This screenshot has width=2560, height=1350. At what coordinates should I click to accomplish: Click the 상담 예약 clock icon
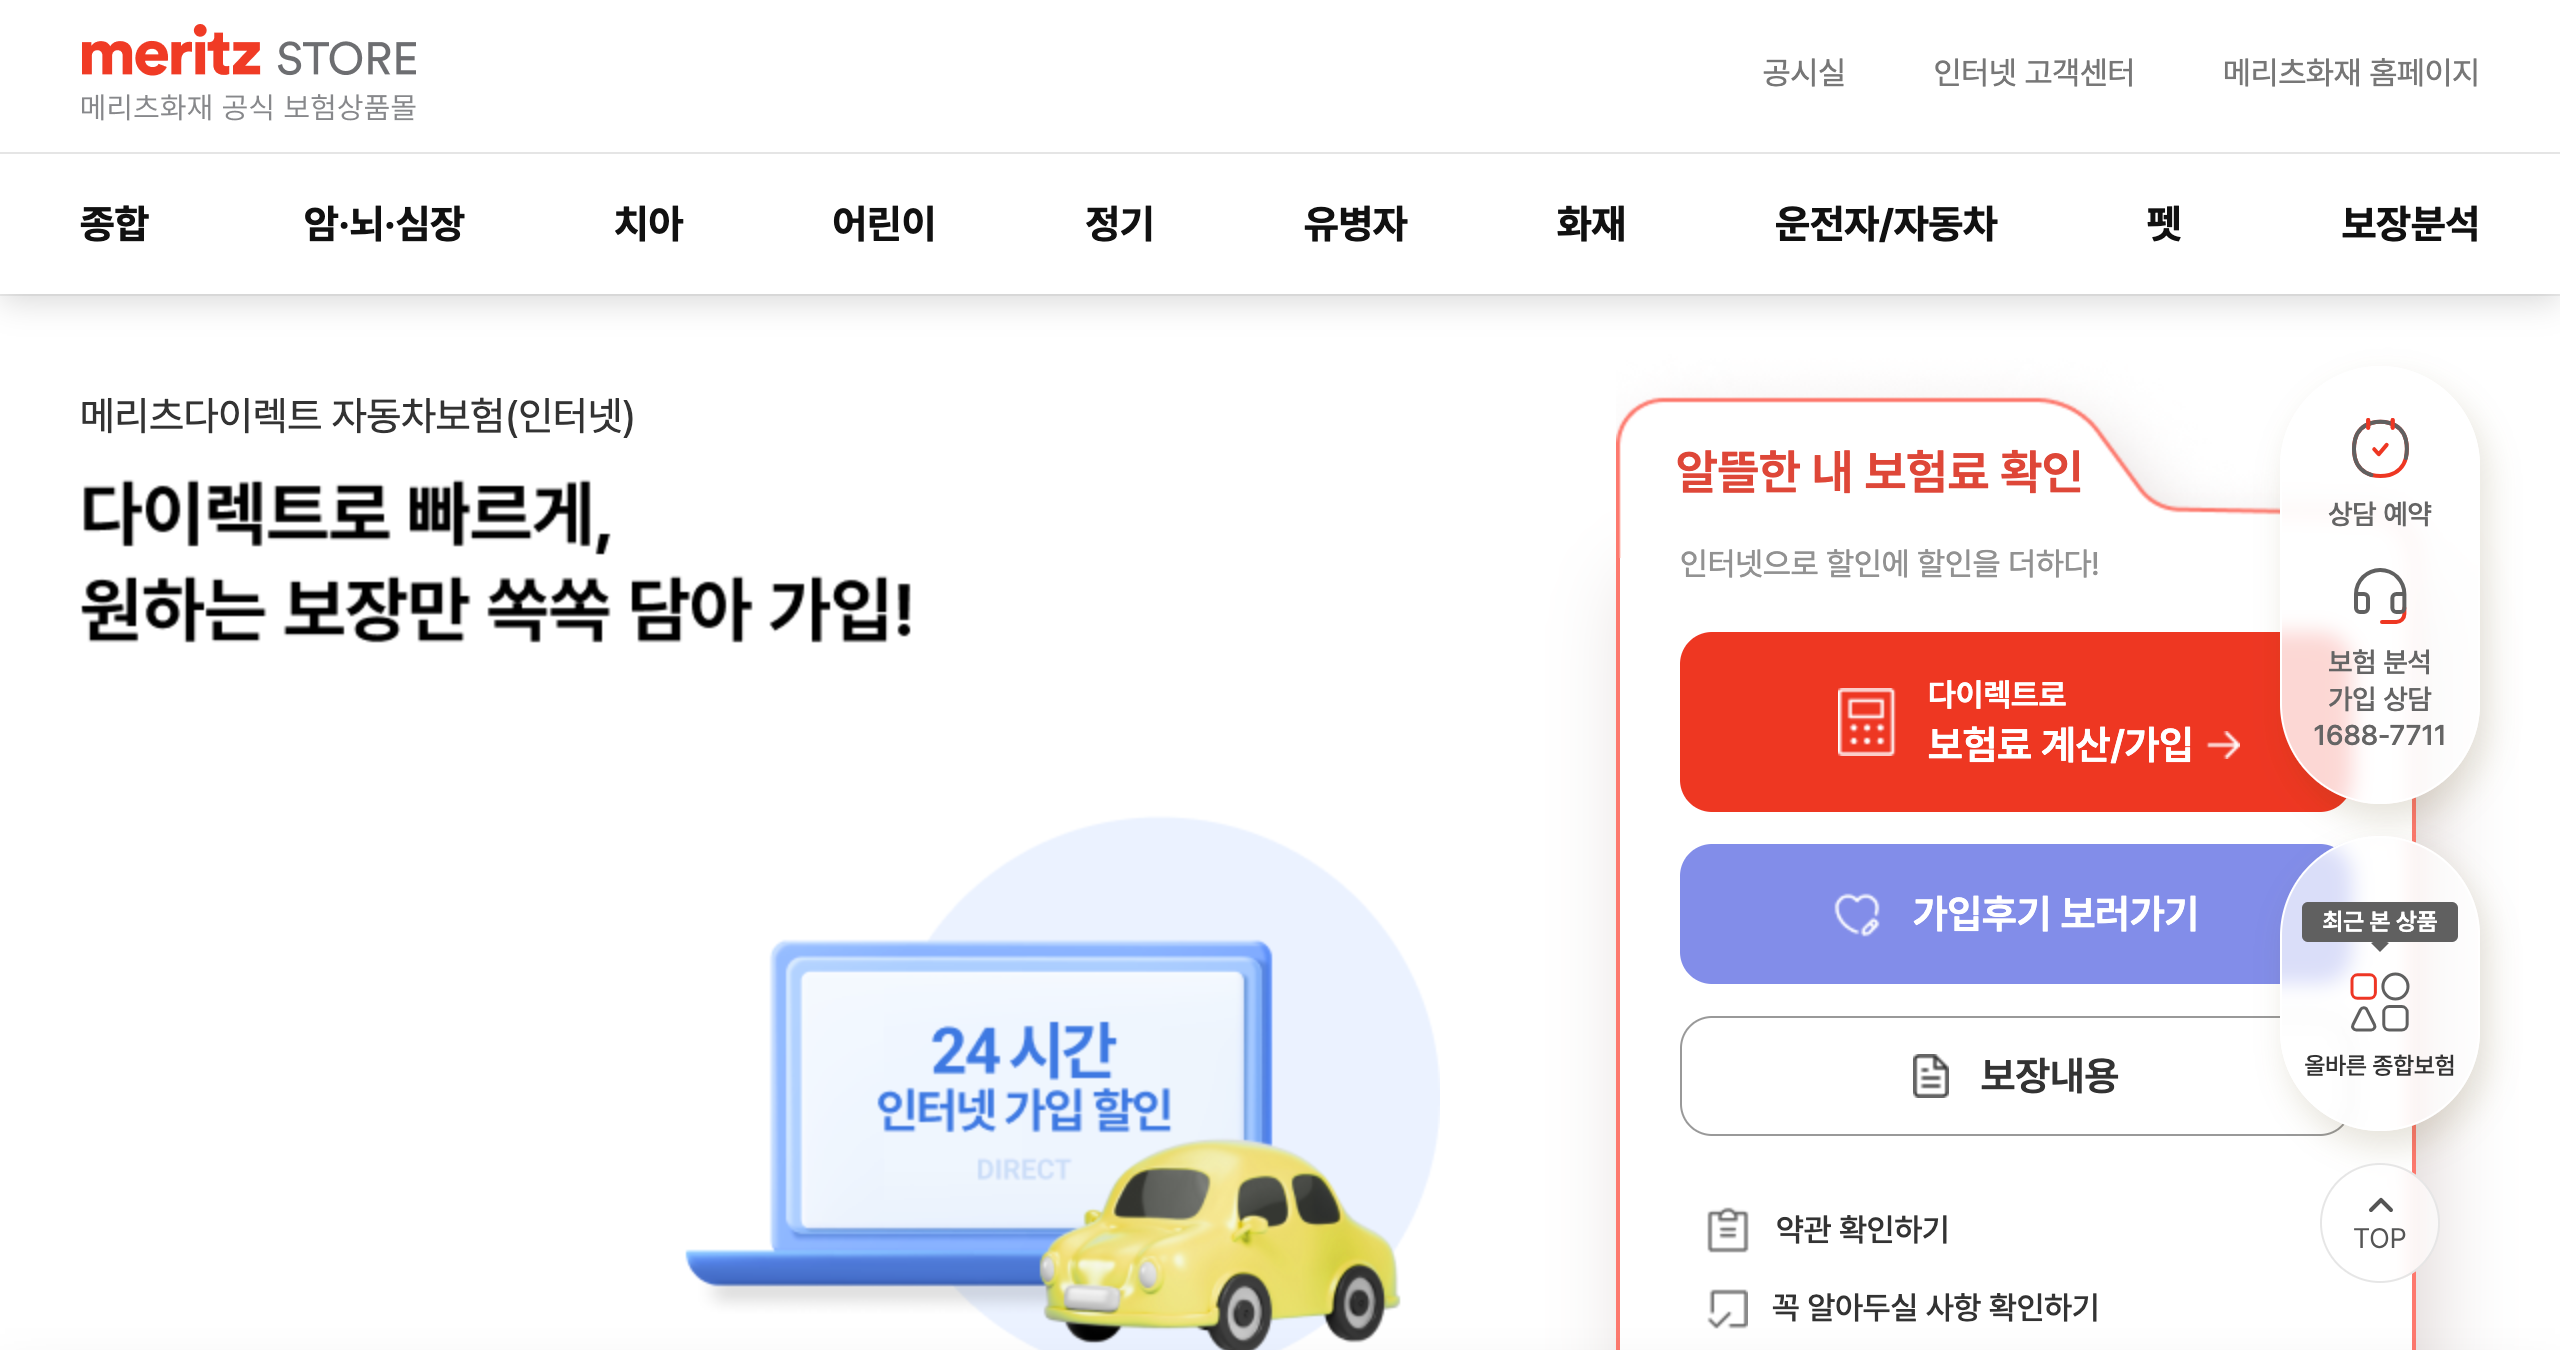pos(2379,447)
